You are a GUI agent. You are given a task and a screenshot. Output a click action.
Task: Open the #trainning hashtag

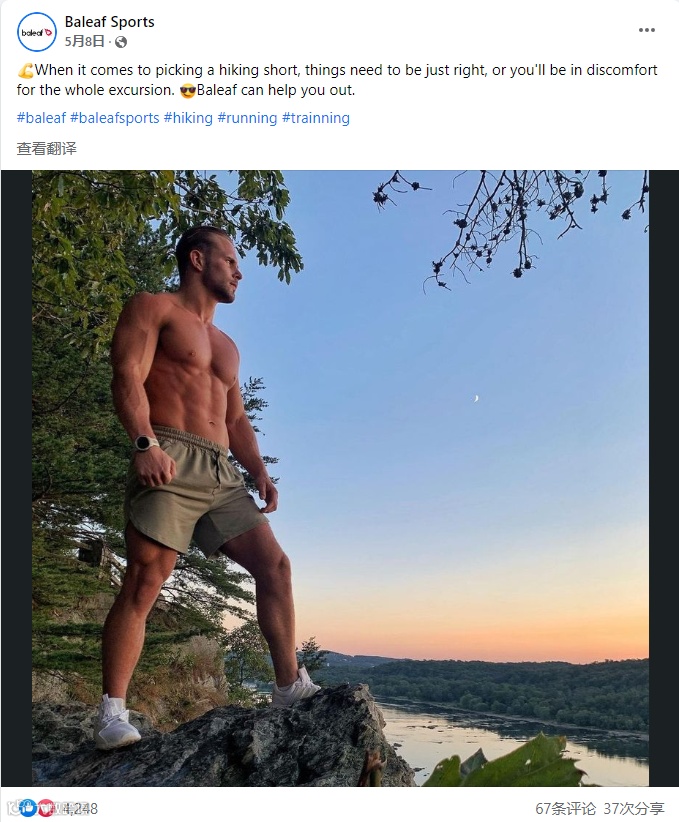click(316, 118)
